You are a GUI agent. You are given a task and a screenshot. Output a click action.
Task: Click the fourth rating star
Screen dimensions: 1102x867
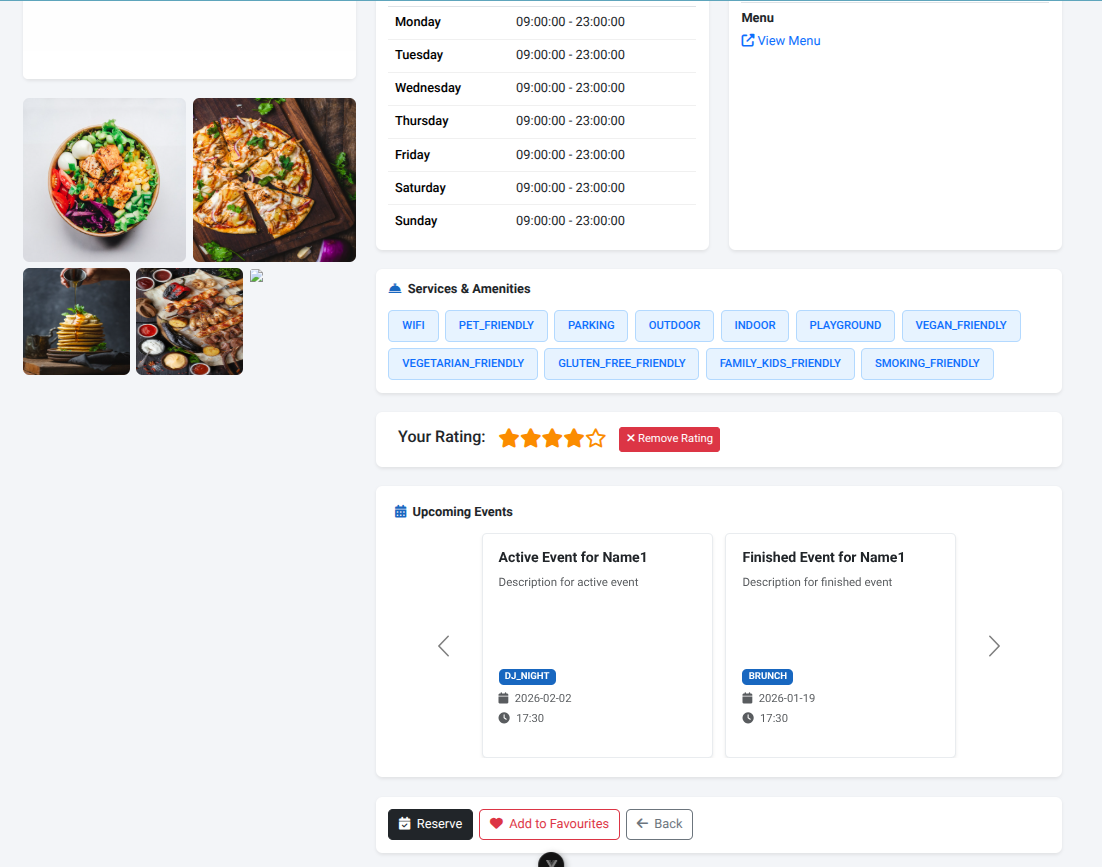(x=574, y=438)
